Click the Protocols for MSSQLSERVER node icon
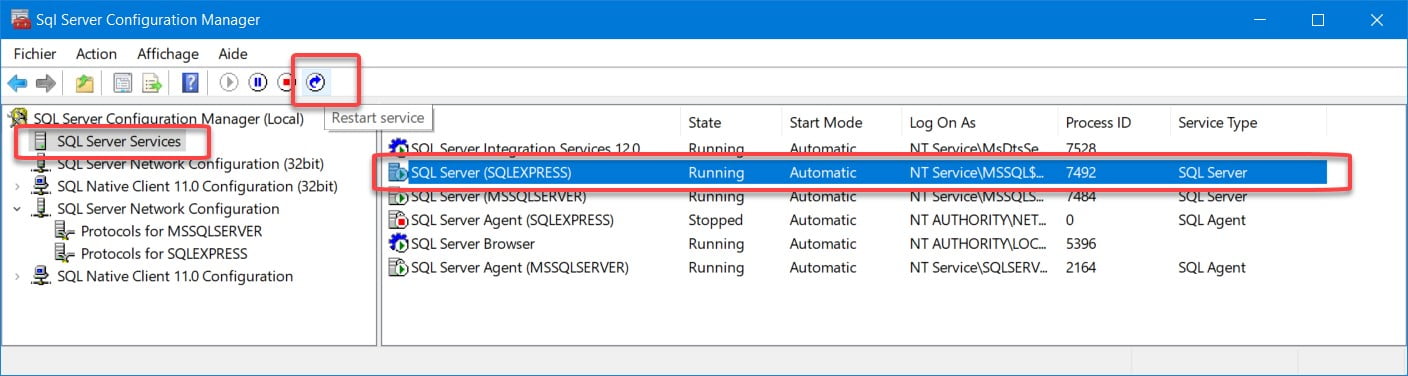 [65, 231]
